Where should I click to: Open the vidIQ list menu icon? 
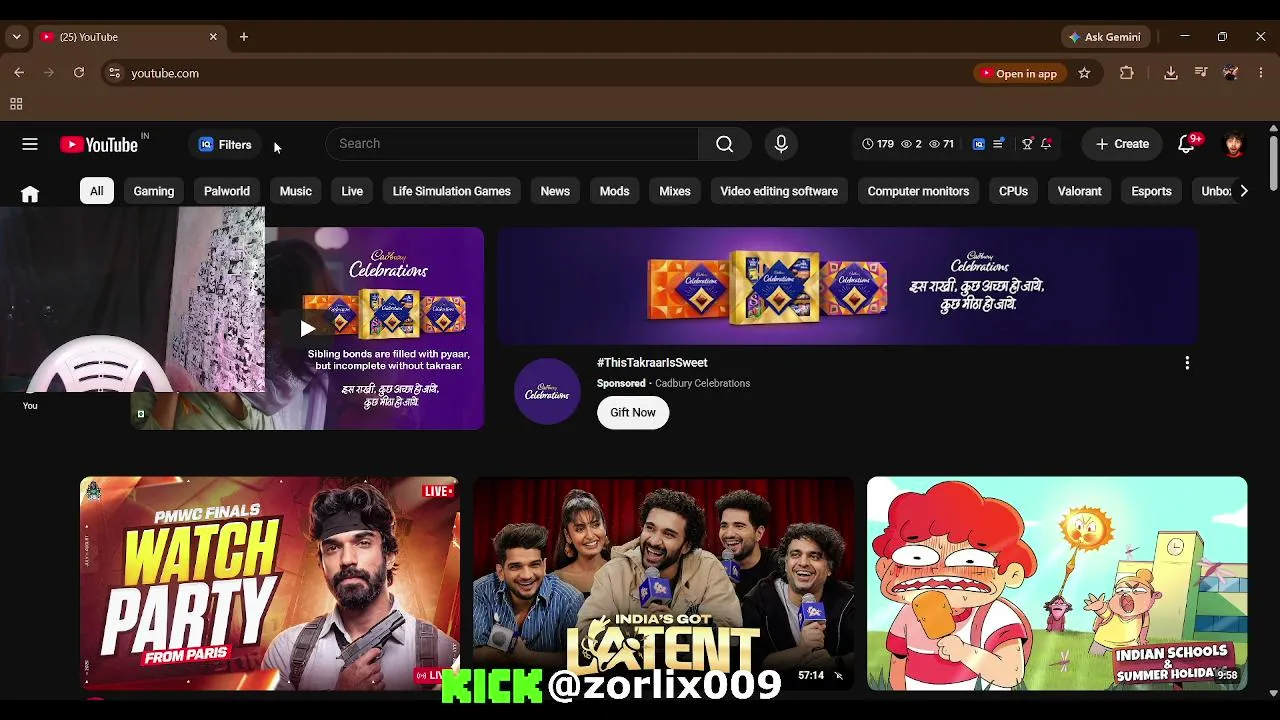point(998,144)
